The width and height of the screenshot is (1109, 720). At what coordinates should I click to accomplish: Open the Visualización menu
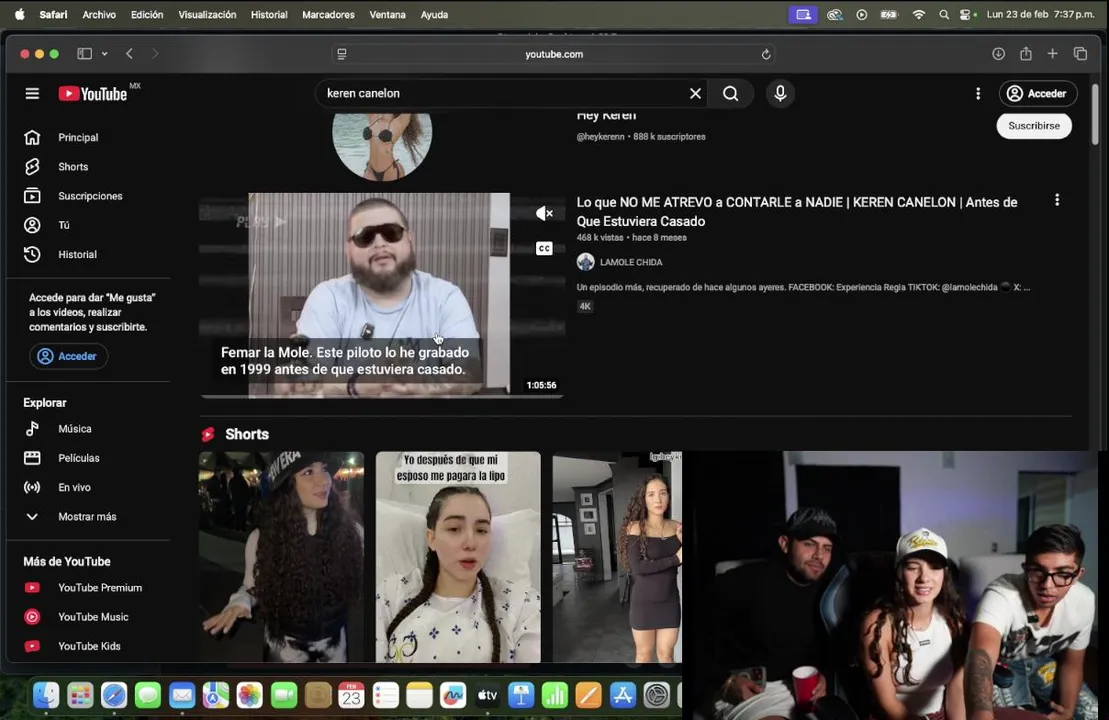(x=207, y=14)
